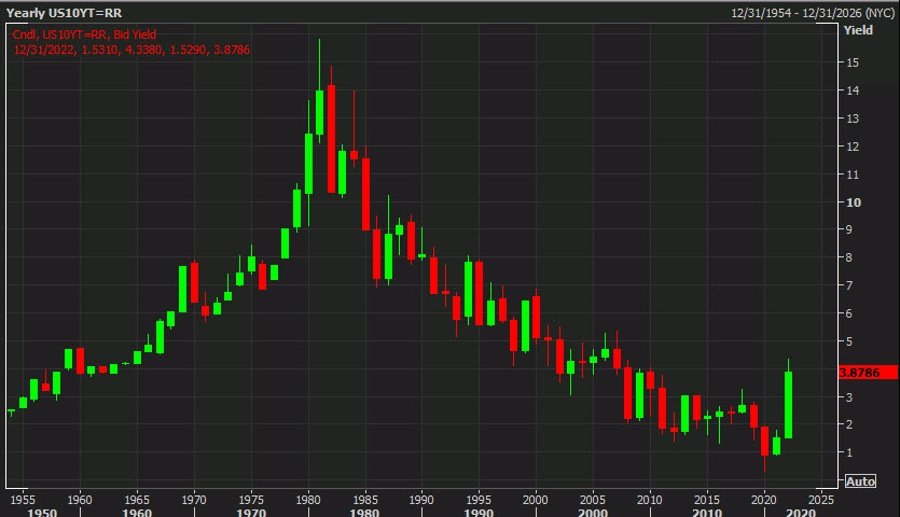
Task: Click the Auto scale button
Action: coord(860,481)
